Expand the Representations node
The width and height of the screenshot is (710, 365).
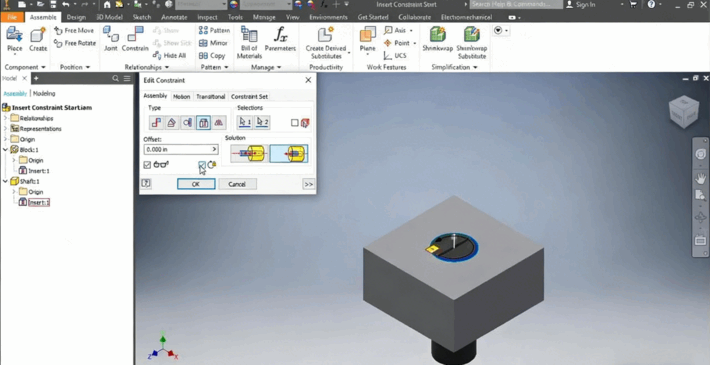pyautogui.click(x=5, y=129)
